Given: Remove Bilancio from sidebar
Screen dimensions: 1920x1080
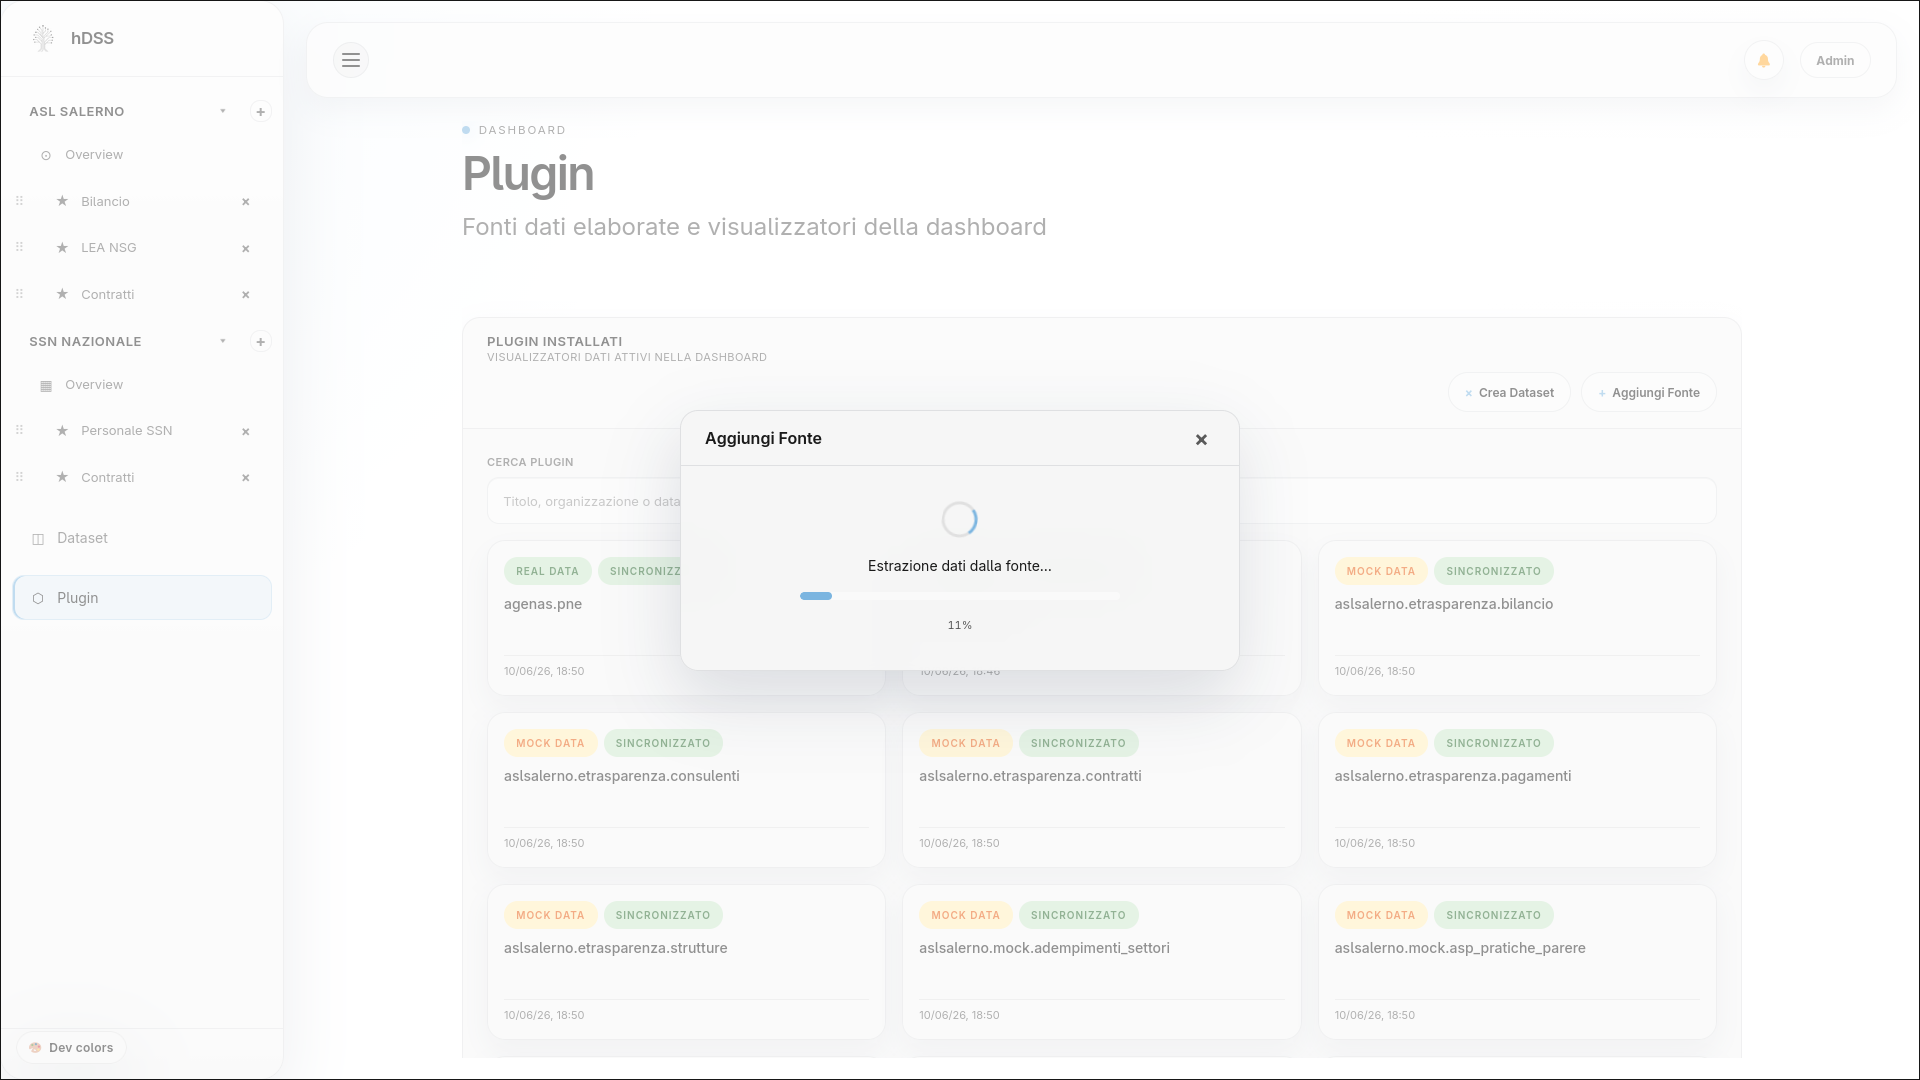Looking at the screenshot, I should coord(245,202).
